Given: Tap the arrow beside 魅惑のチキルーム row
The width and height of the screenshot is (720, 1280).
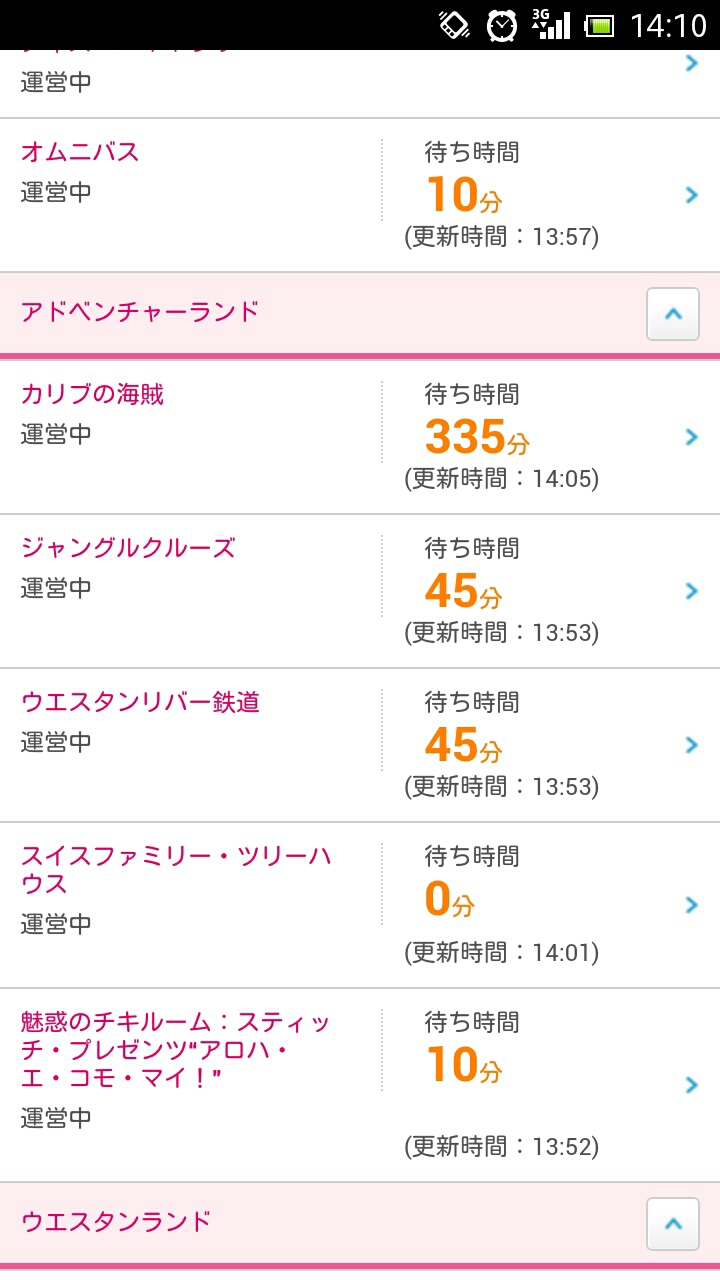Looking at the screenshot, I should [691, 1085].
